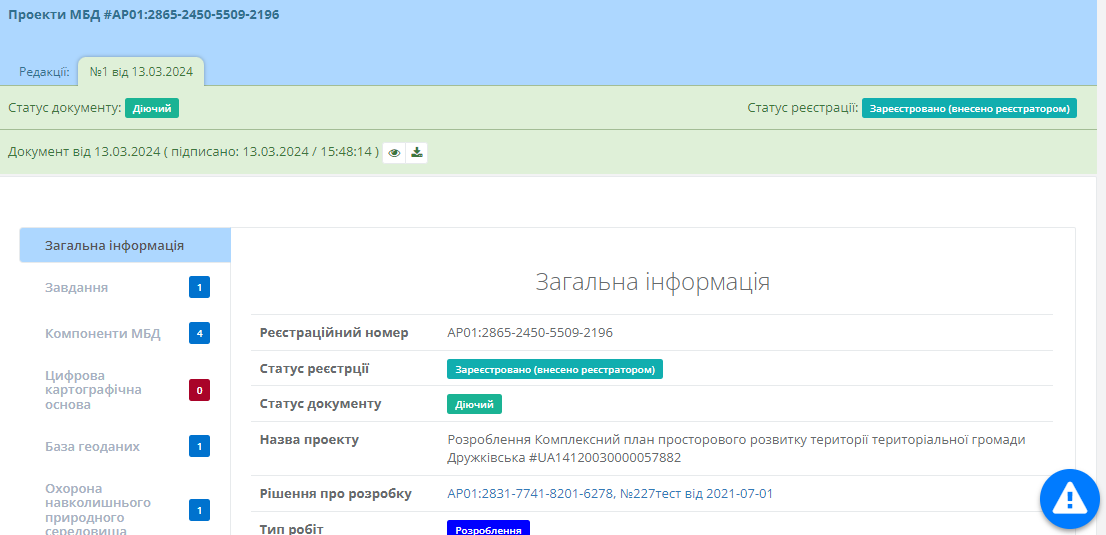Viewport: 1106px width, 535px height.
Task: Switch to Компоненти МБД section
Action: 102,334
